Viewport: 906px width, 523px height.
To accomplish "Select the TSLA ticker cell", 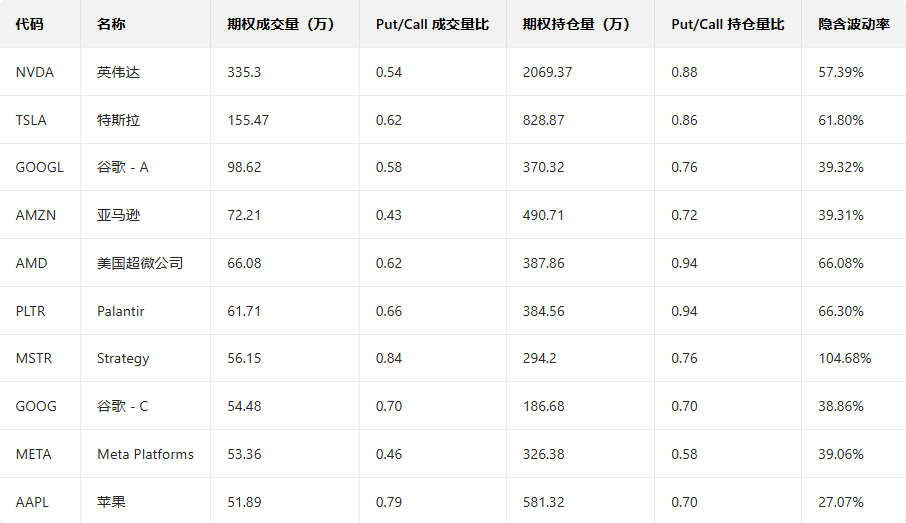I will tap(31, 120).
